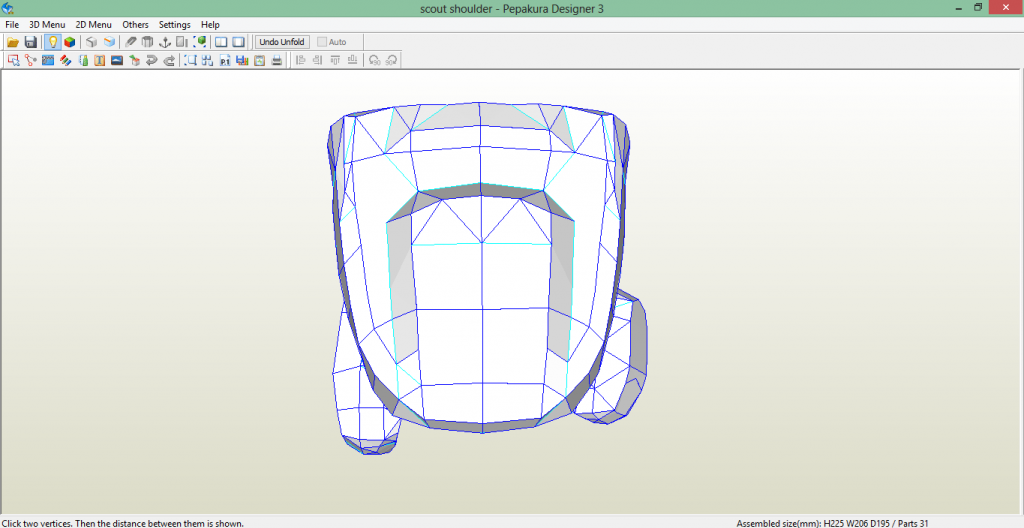Enable the Auto checkbox

[x=322, y=42]
